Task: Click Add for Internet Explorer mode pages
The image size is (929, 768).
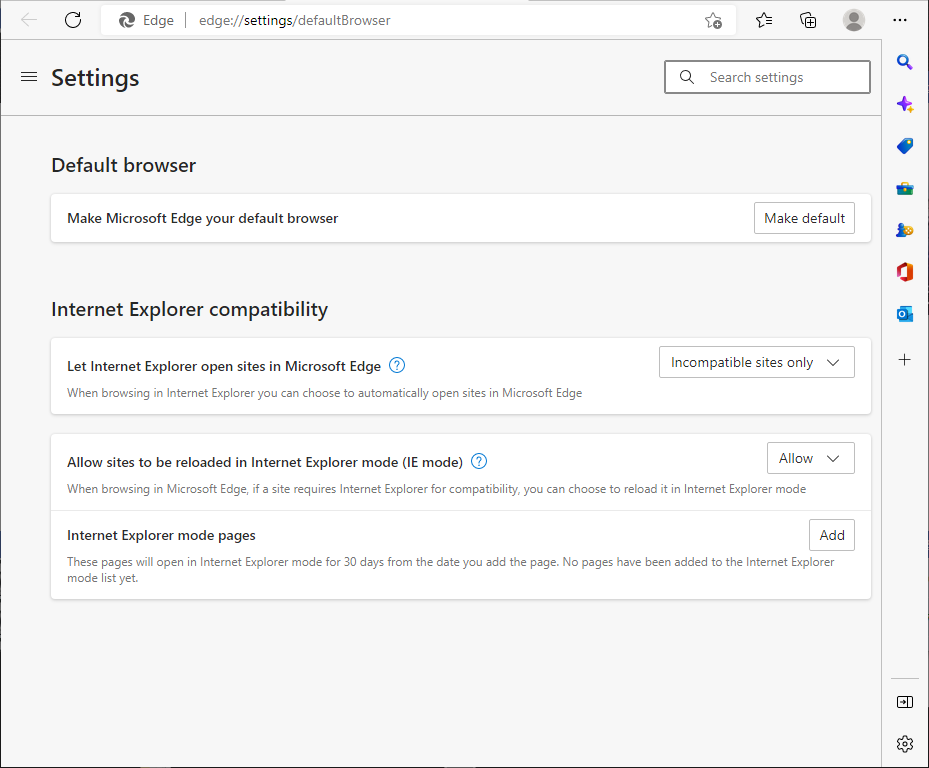Action: point(831,535)
